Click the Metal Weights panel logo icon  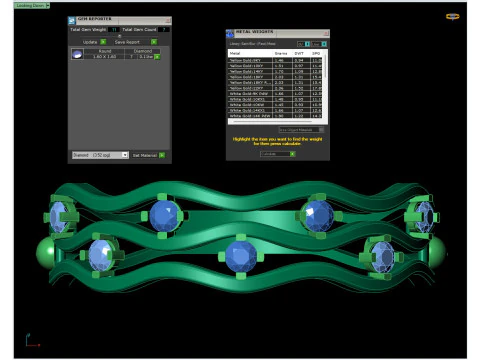tap(230, 34)
